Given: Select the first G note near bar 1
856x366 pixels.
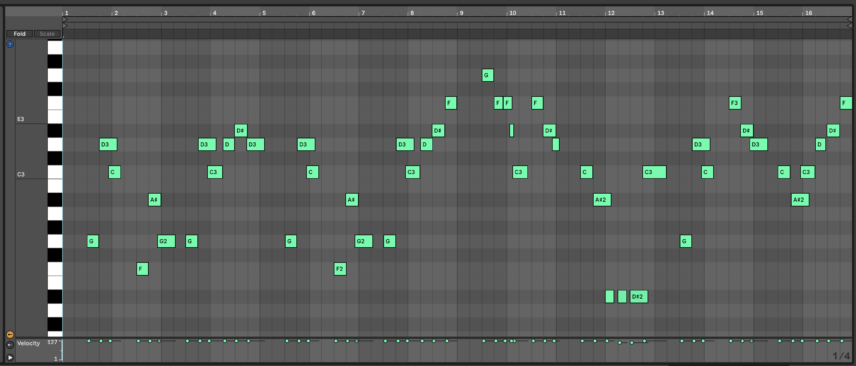Looking at the screenshot, I should [93, 241].
